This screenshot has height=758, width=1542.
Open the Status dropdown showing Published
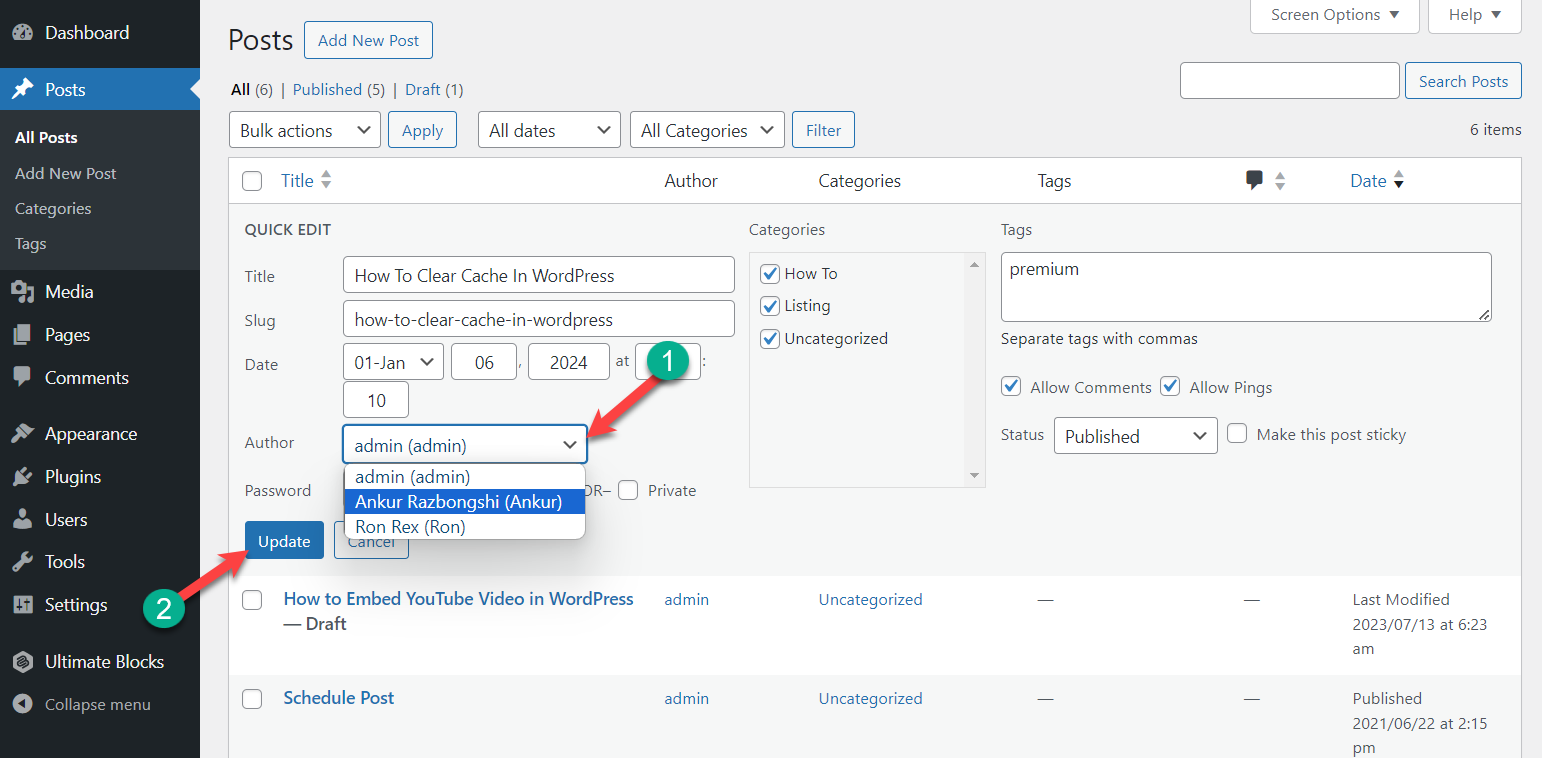click(x=1136, y=436)
